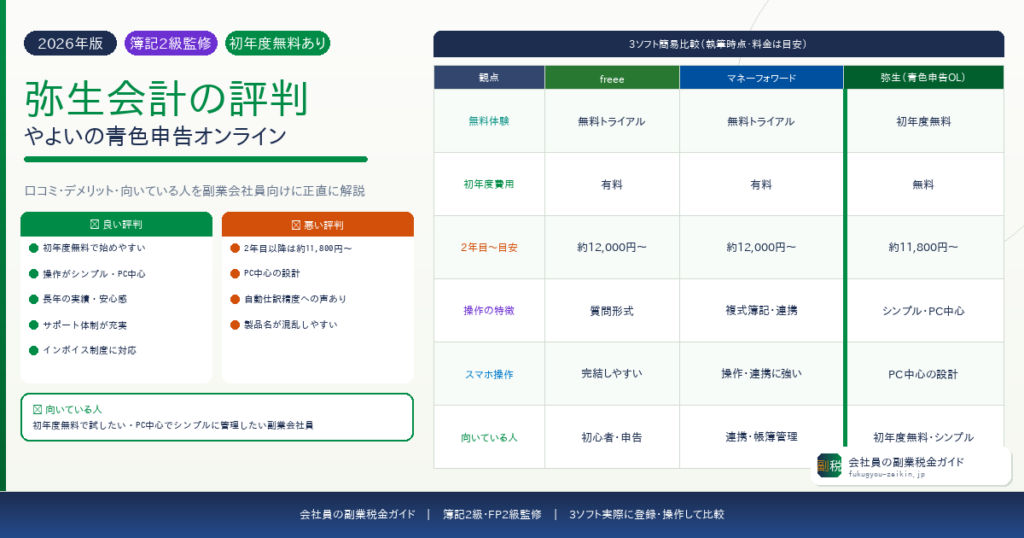The height and width of the screenshot is (538, 1024).
Task: Click the 初年度無料・シンプル cell
Action: 923,437
